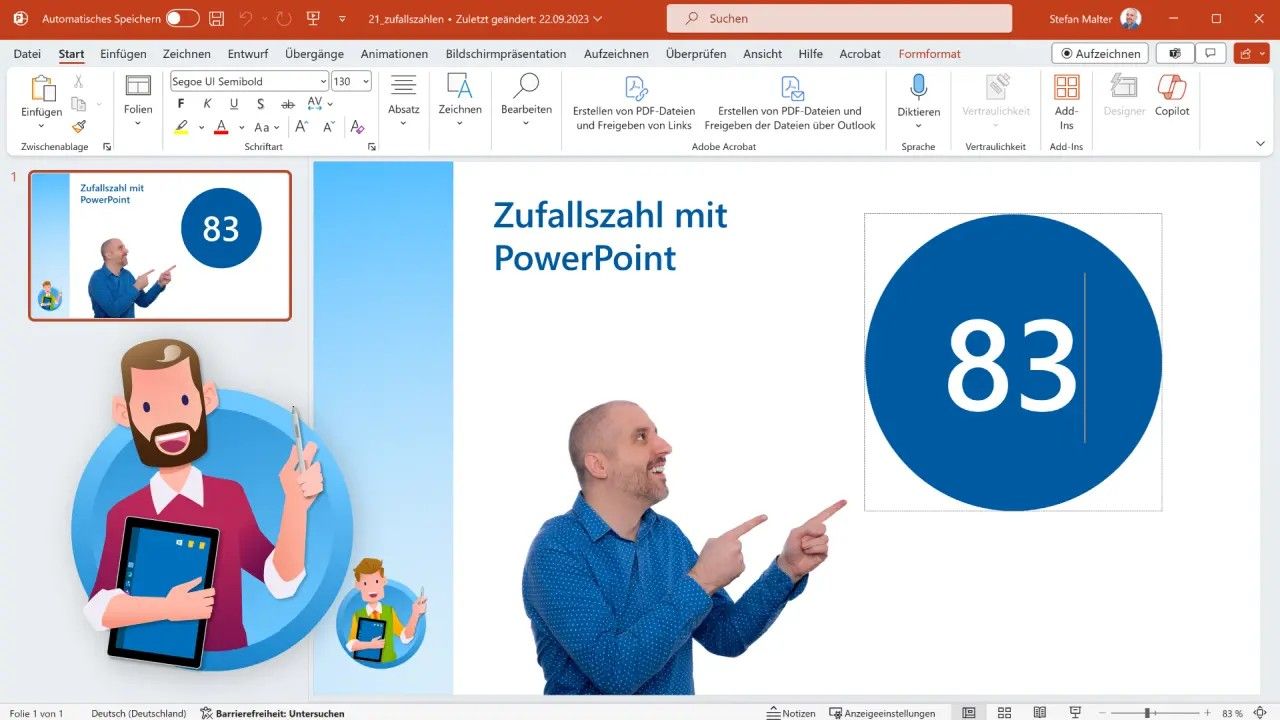Click the Aufzeichnen button
The height and width of the screenshot is (720, 1280).
(x=1100, y=54)
